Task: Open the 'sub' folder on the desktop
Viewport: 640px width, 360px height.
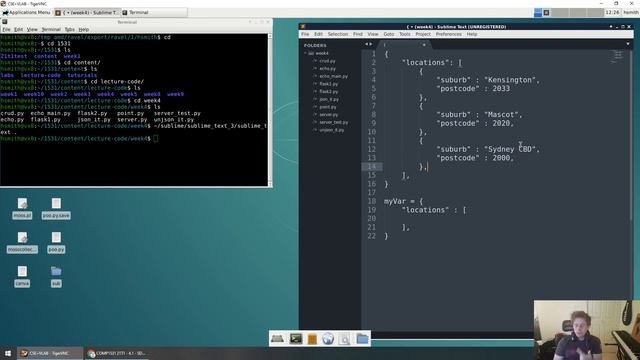Action: 56,276
